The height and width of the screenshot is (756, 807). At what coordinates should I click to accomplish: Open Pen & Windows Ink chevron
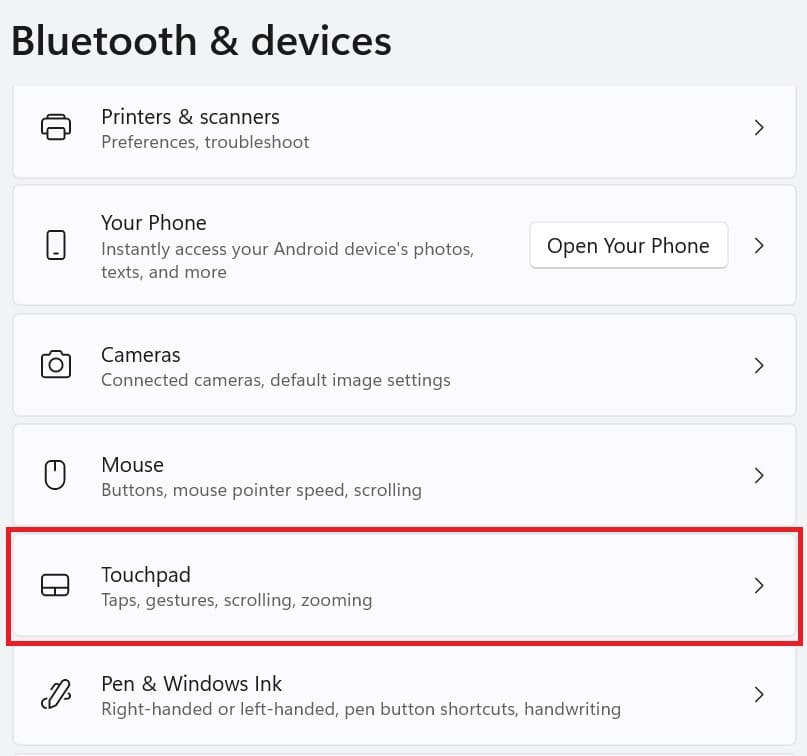click(759, 695)
